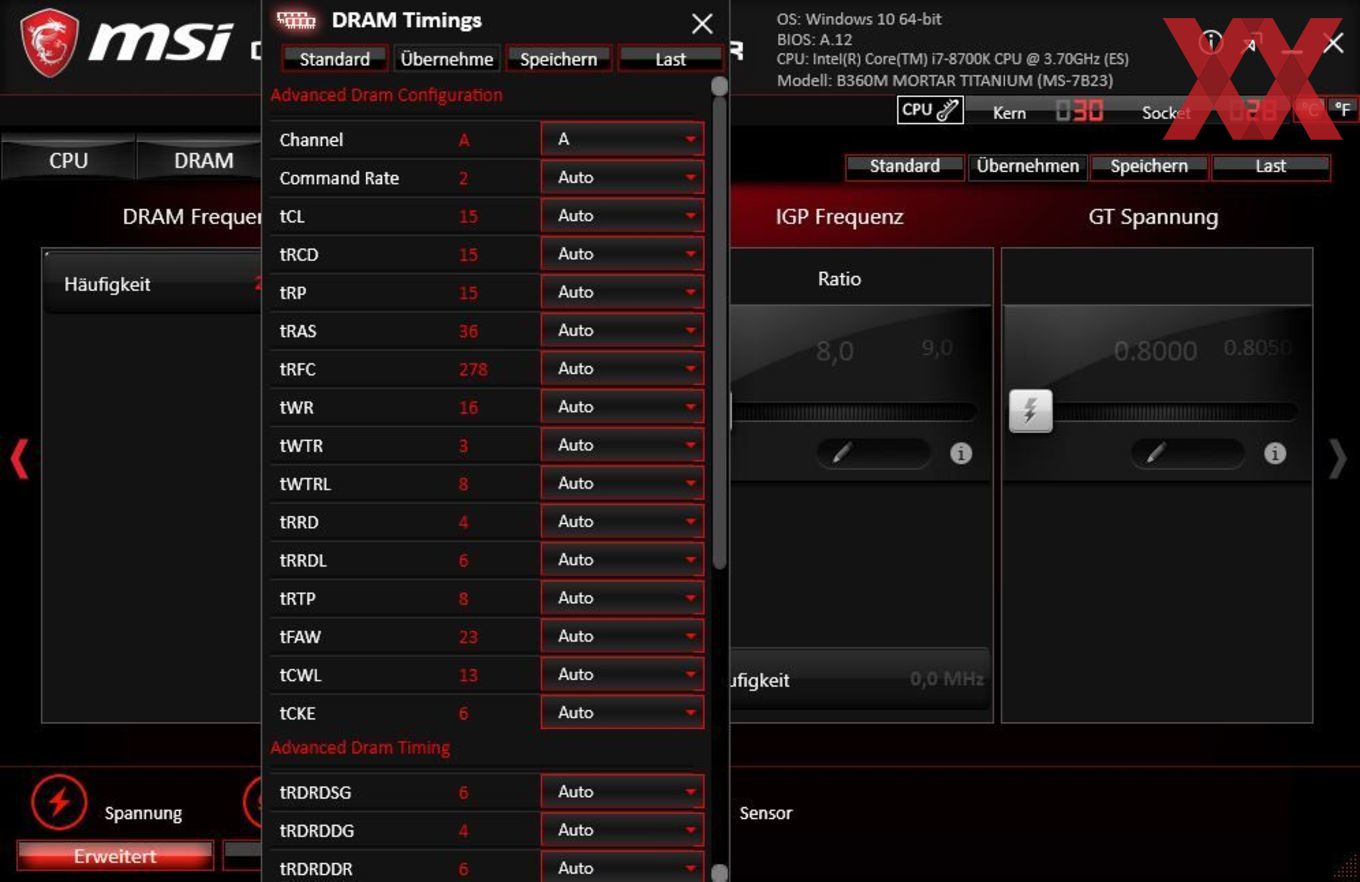The height and width of the screenshot is (882, 1360).
Task: Click Speichern in DRAM Timings dialog
Action: [x=559, y=59]
